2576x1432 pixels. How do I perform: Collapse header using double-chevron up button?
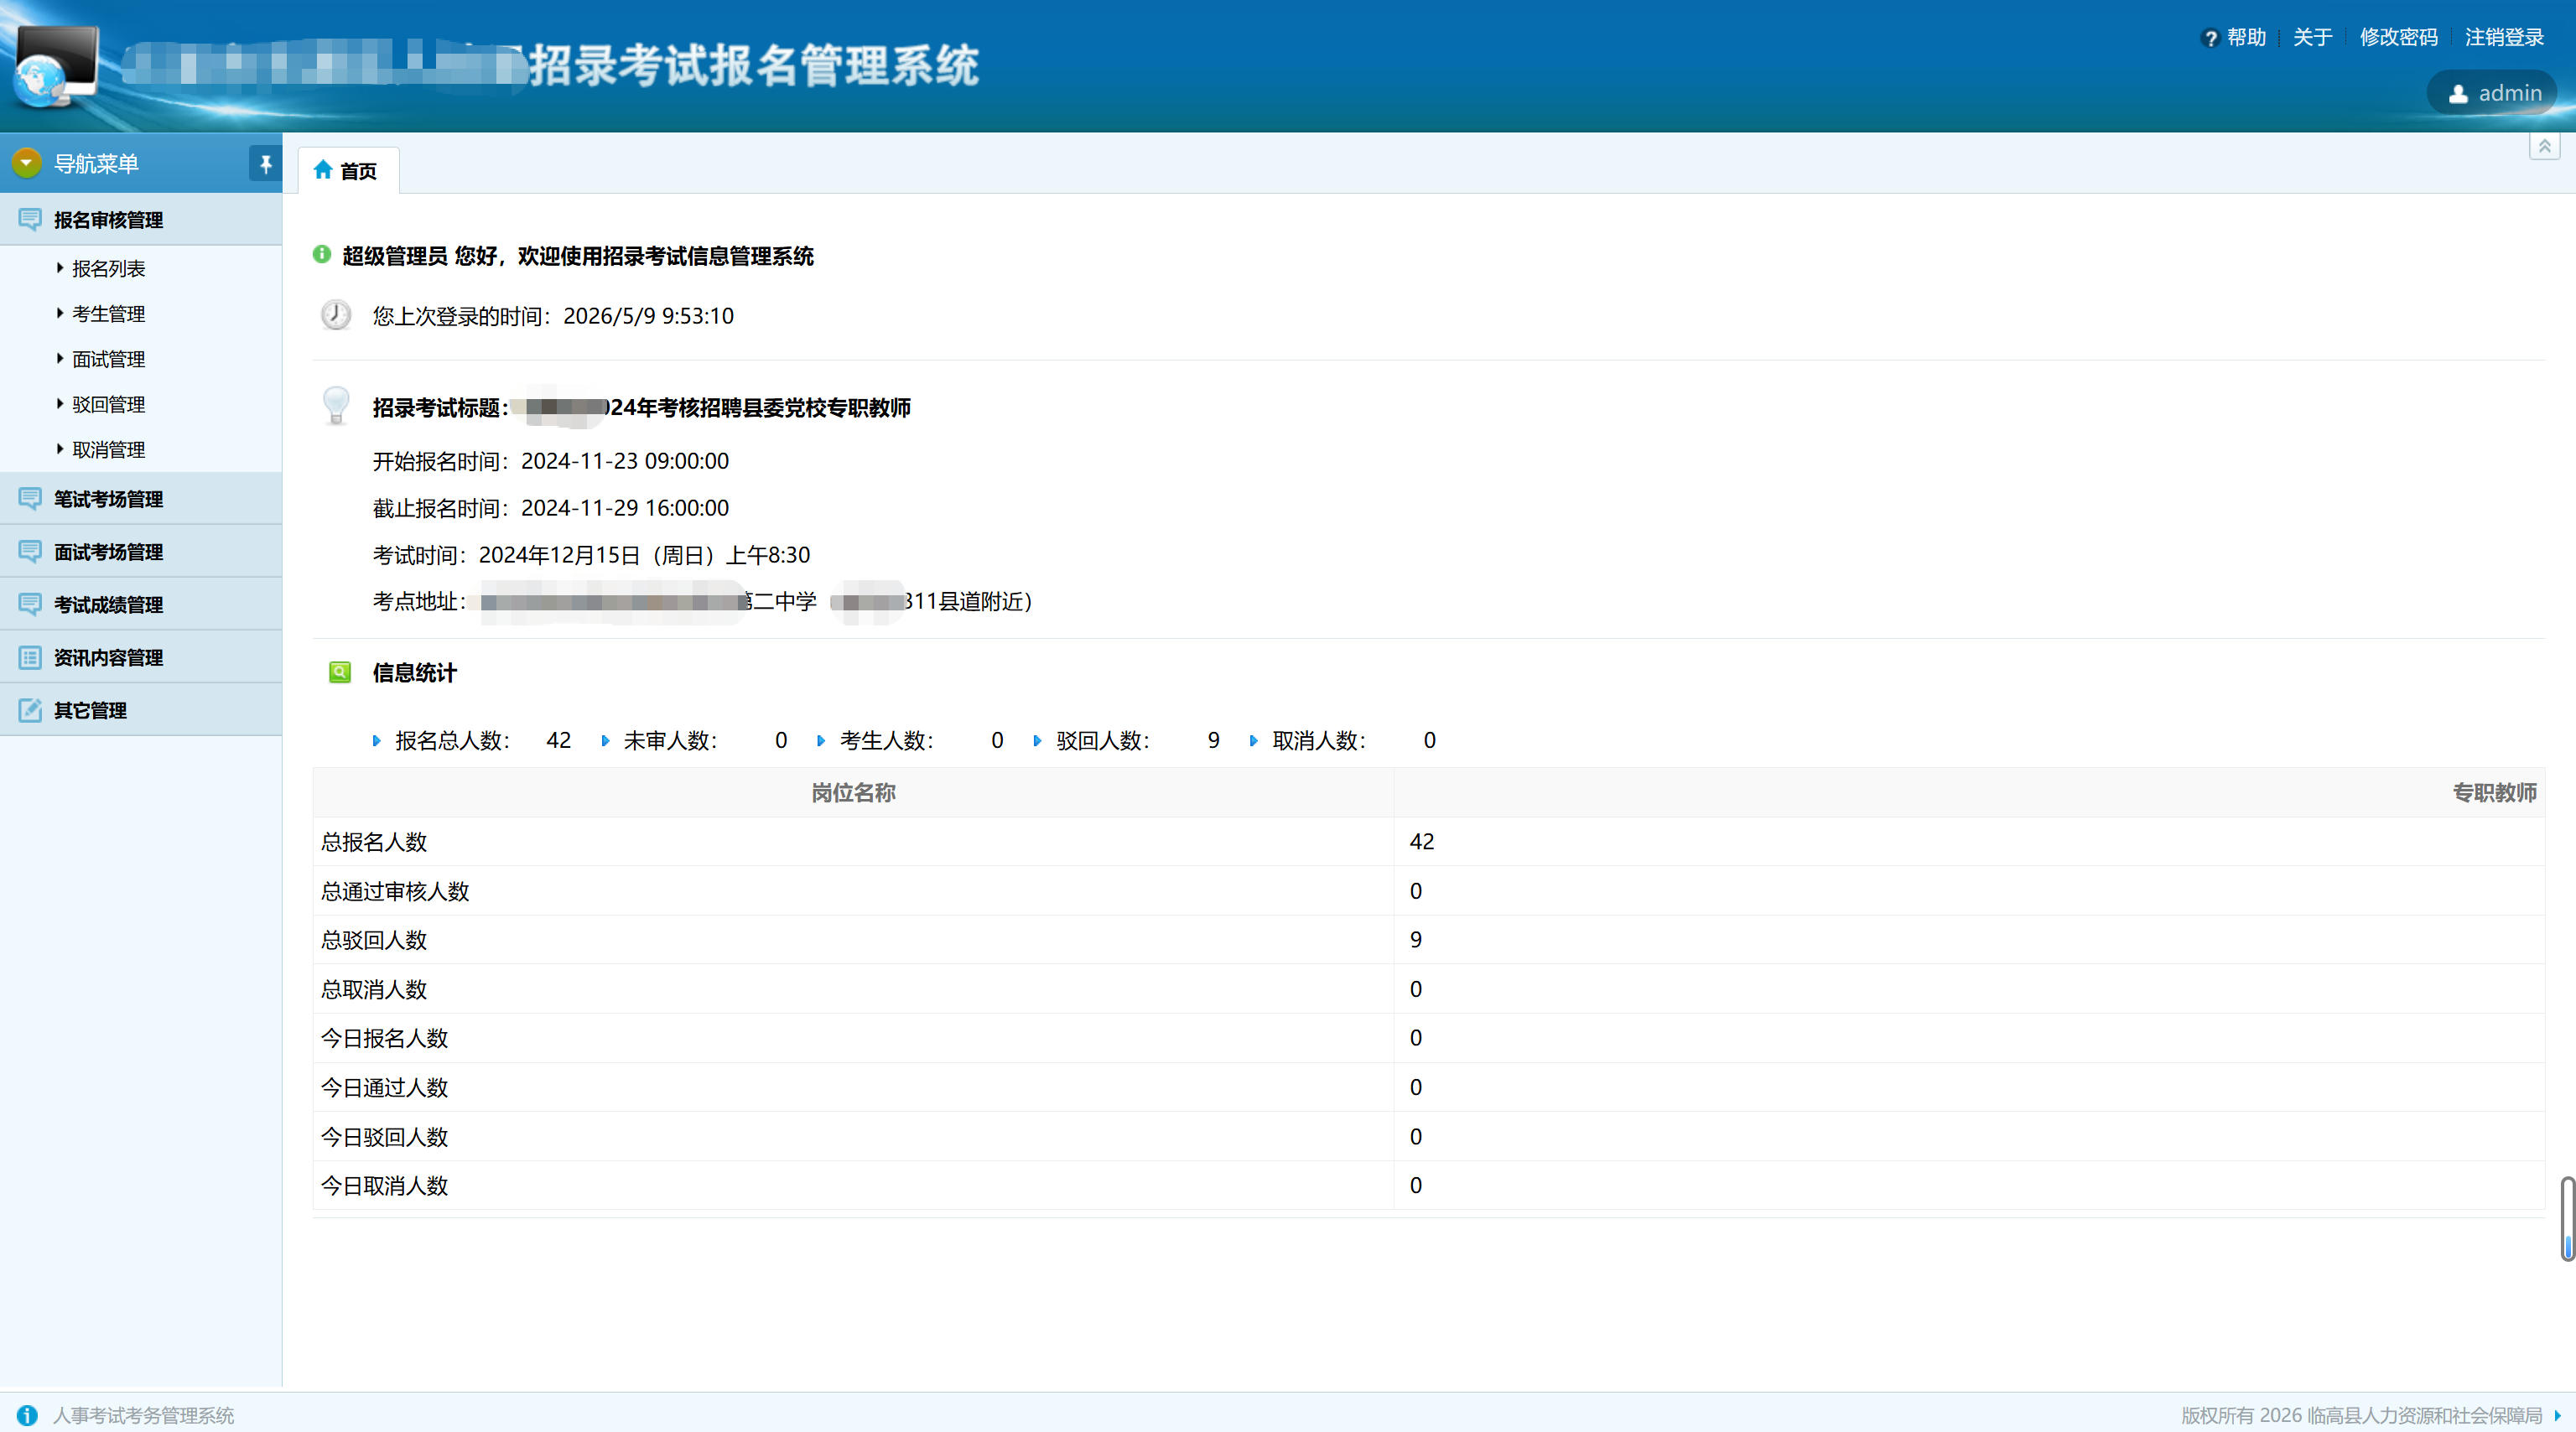(2545, 147)
